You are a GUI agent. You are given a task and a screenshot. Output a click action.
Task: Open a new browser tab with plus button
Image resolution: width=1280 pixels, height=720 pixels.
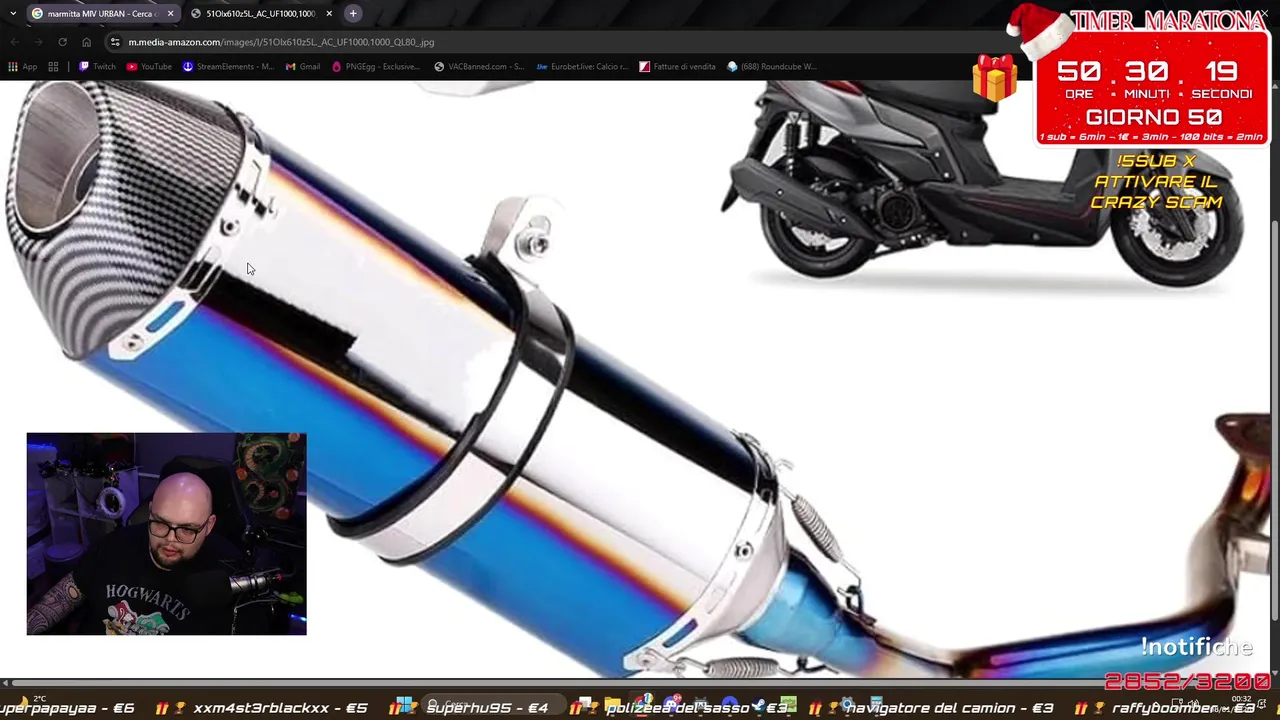click(x=353, y=14)
